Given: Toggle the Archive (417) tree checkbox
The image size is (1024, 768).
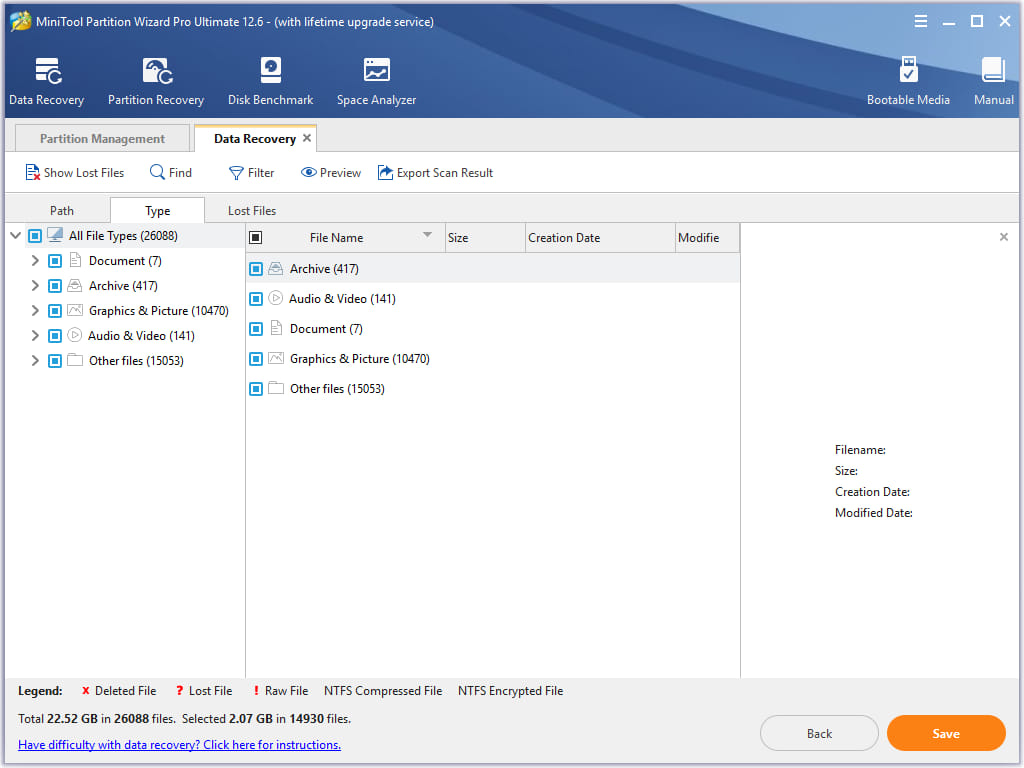Looking at the screenshot, I should [55, 285].
